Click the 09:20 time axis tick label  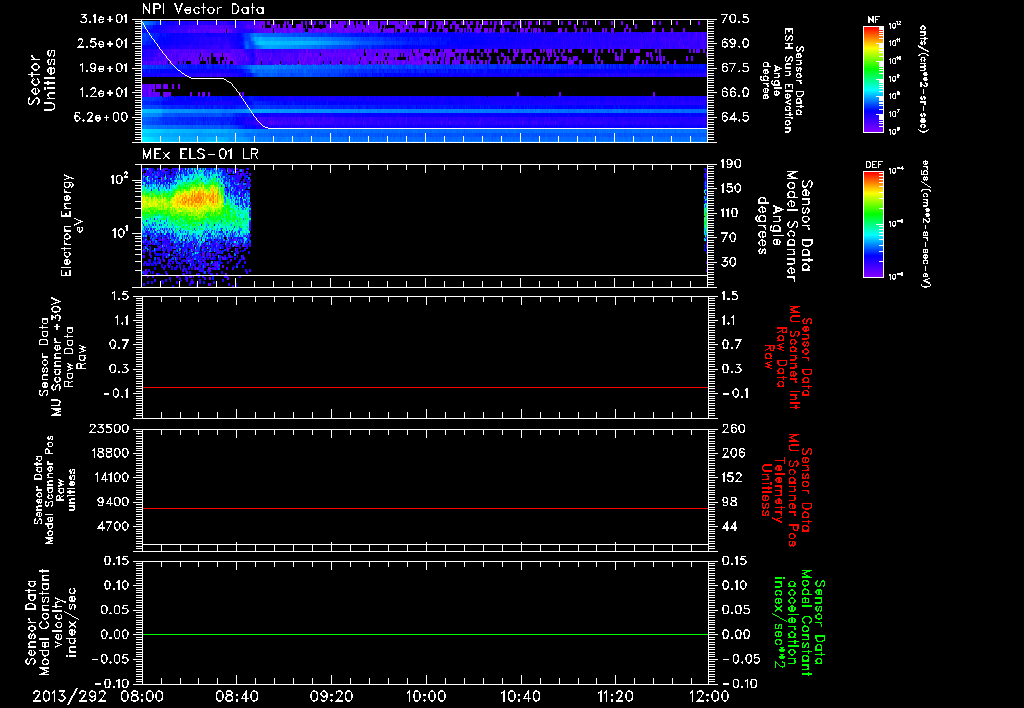(x=331, y=695)
